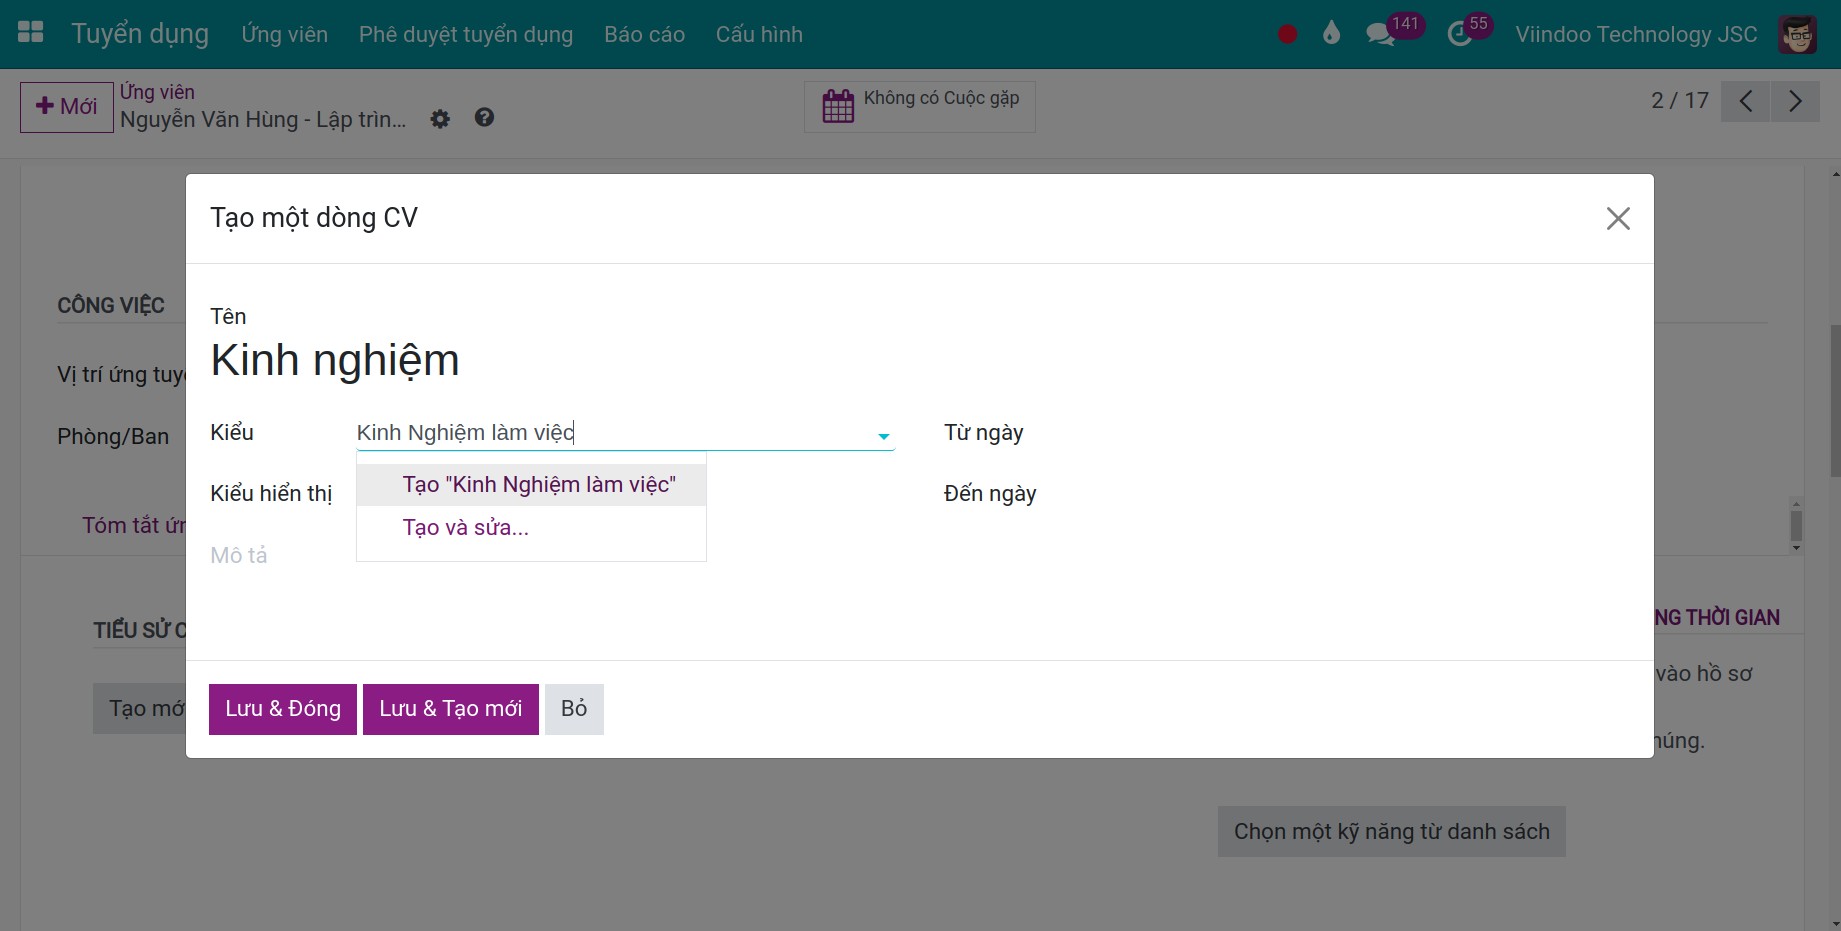The image size is (1841, 931).
Task: Expand the Kiểu dropdown arrow
Action: point(883,436)
